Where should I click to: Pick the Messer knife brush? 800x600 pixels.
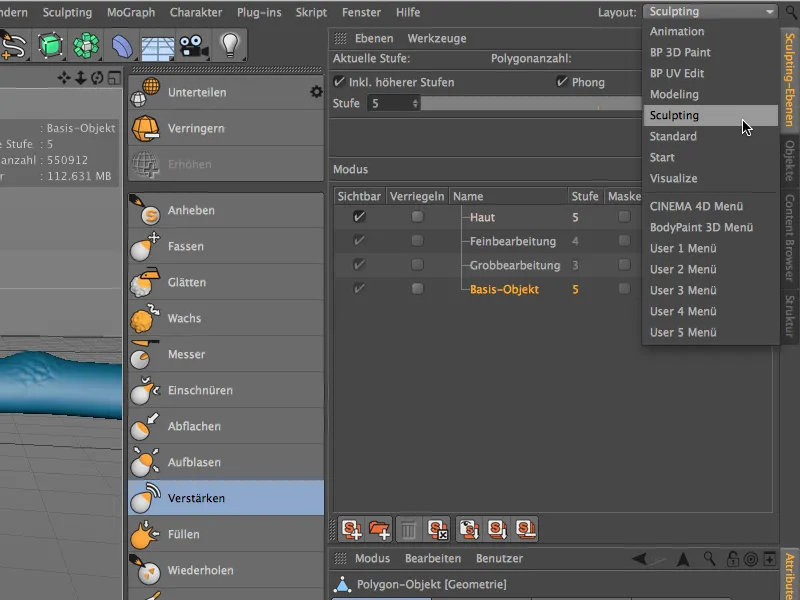(x=226, y=354)
